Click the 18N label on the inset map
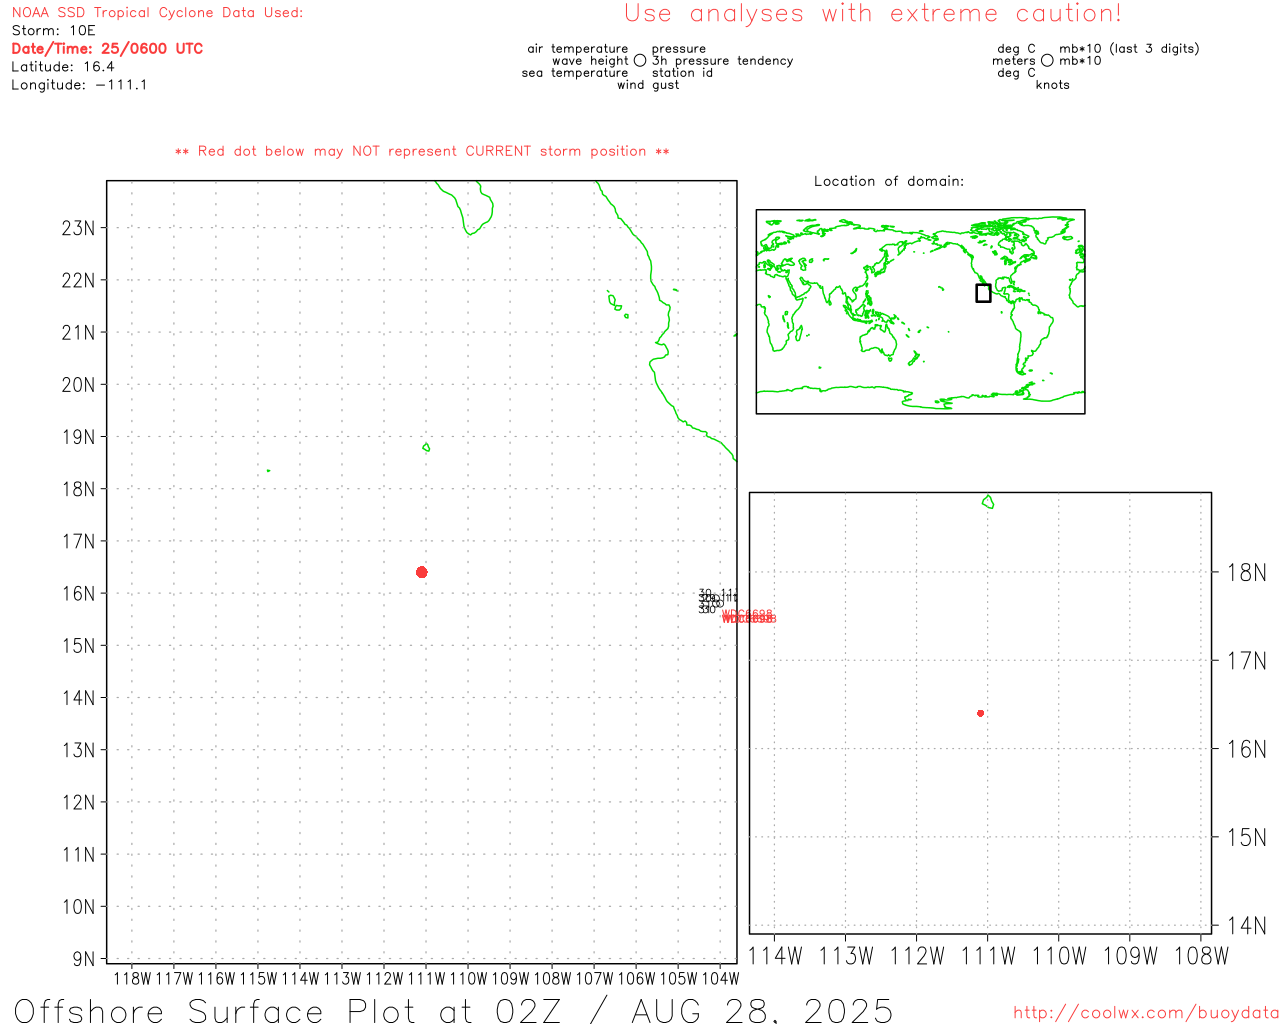Screen dimensions: 1280x1024 [1246, 573]
